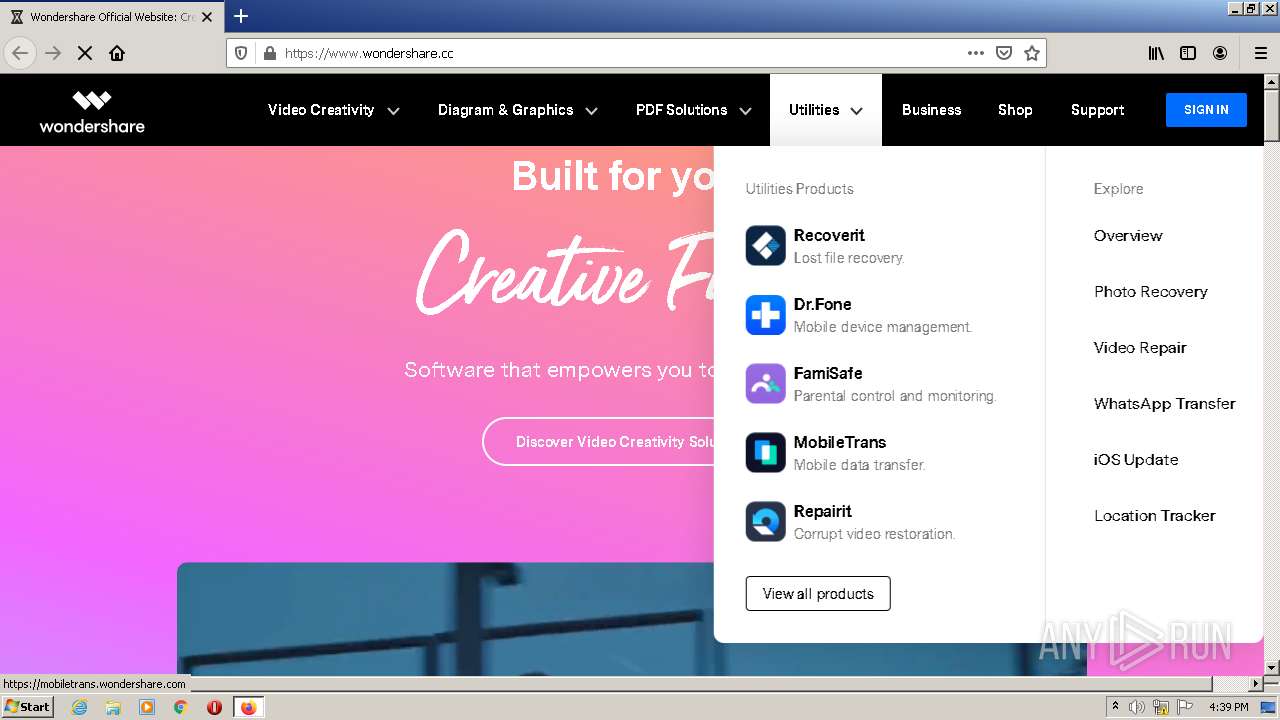Stop loading the page
1280x720 pixels.
85,53
